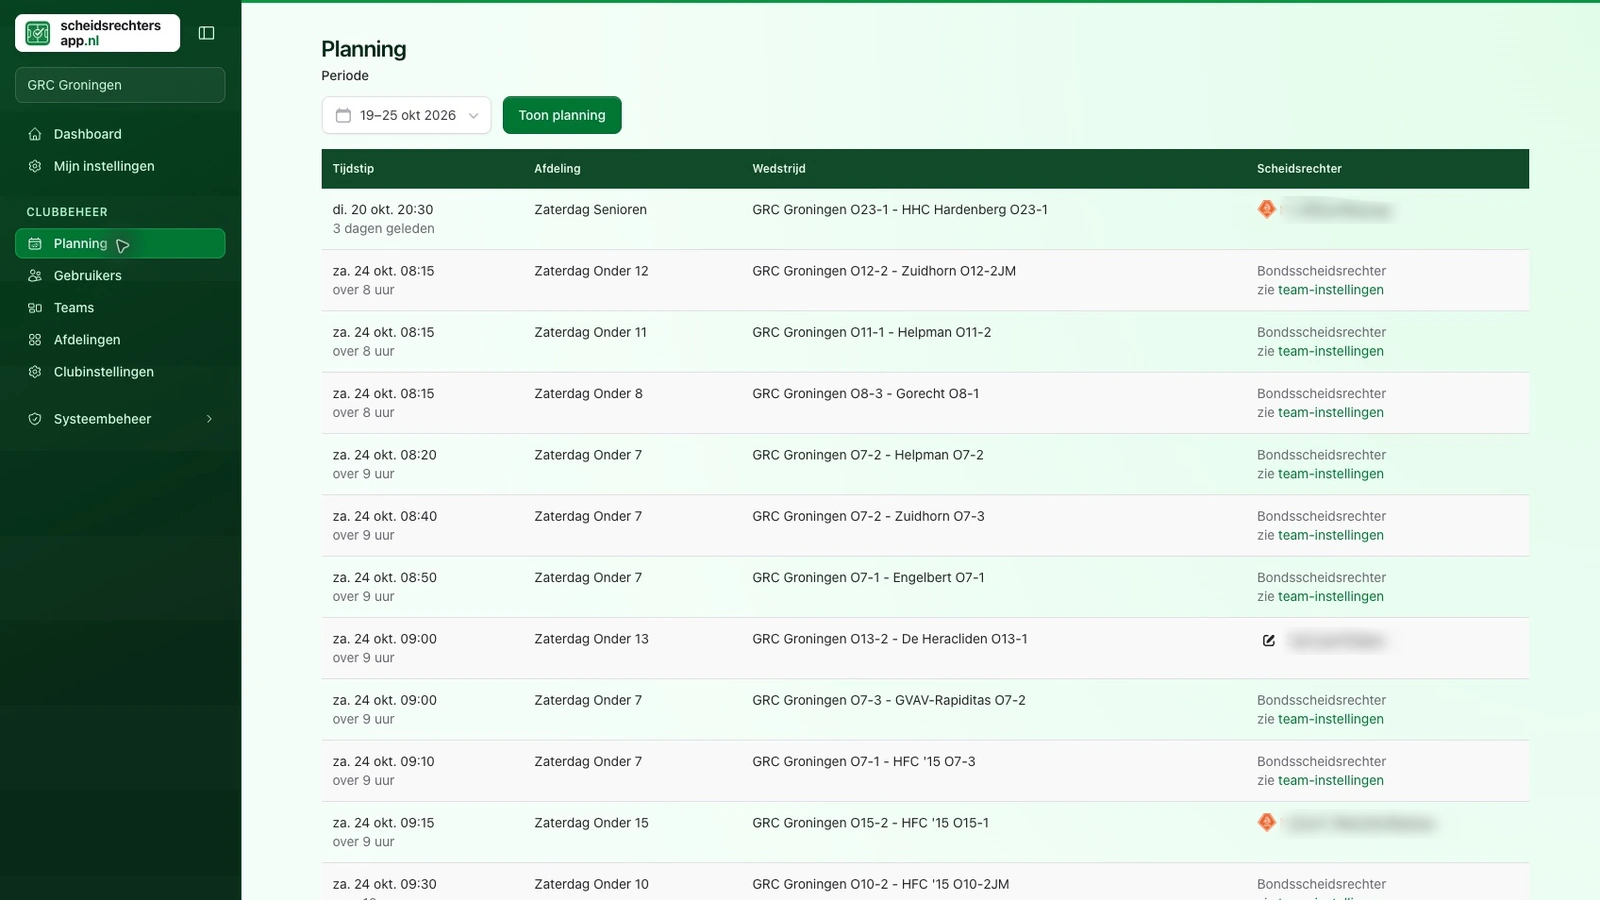This screenshot has height=900, width=1600.
Task: Select match GRC Groningen O23-1 - HHC Hardenberg O23-1
Action: click(x=900, y=210)
